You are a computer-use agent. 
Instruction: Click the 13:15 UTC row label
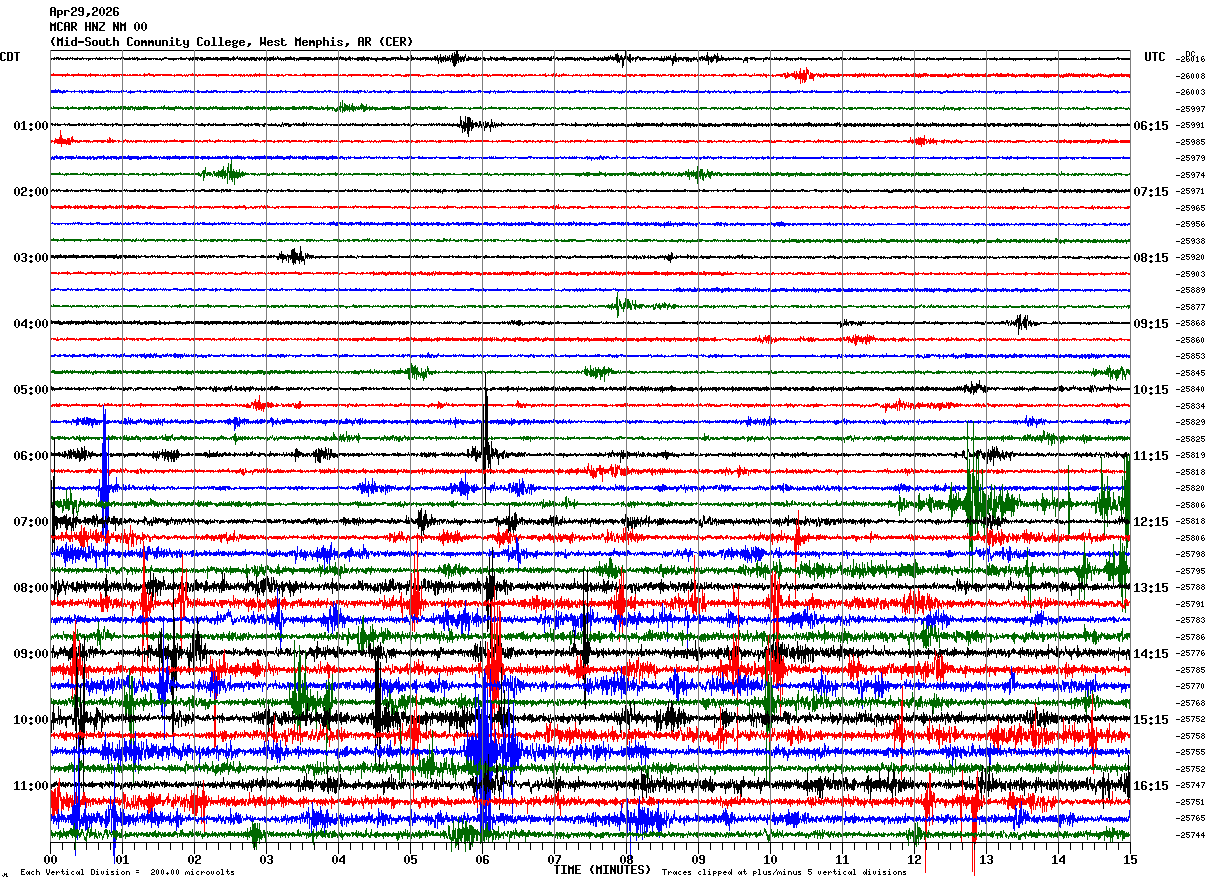point(1151,587)
